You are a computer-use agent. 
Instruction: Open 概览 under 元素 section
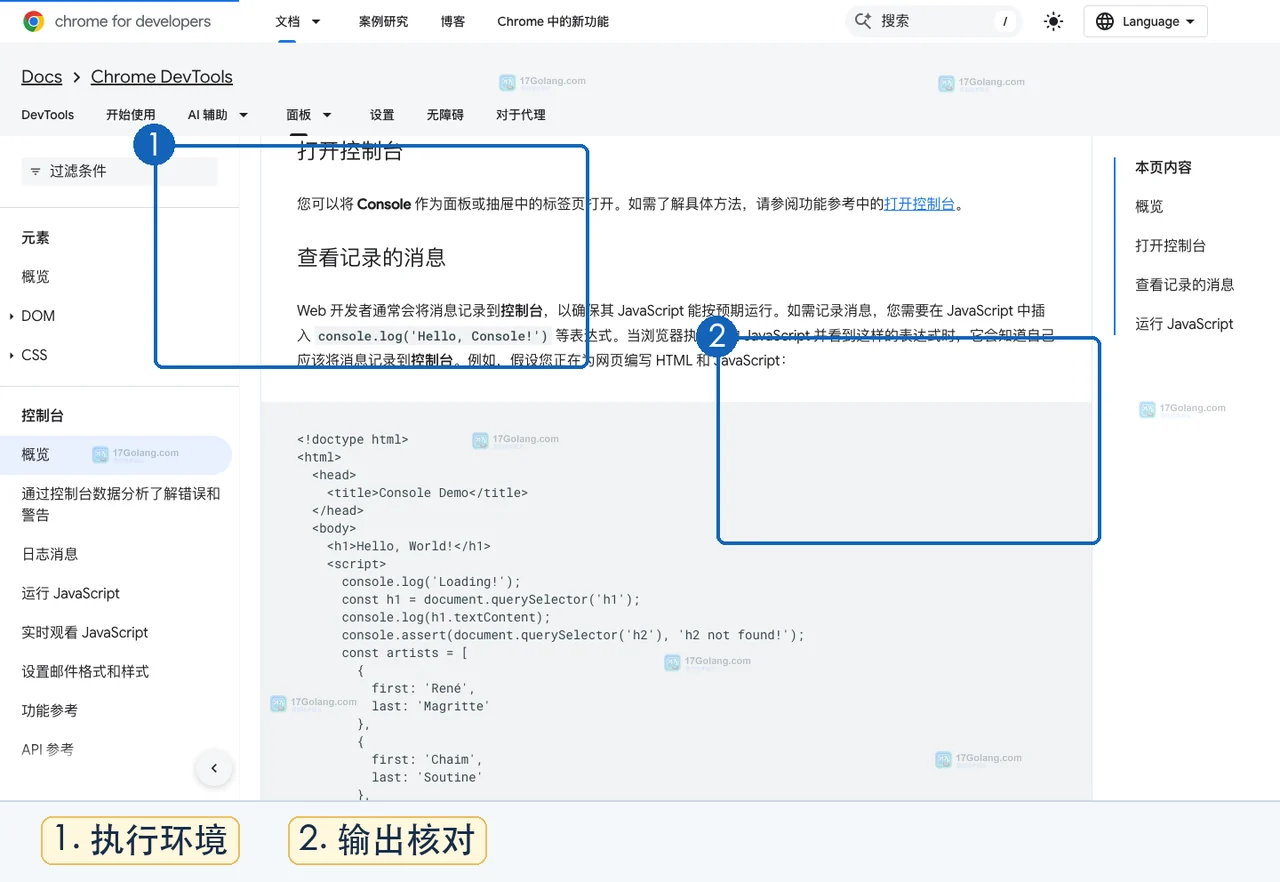click(36, 277)
